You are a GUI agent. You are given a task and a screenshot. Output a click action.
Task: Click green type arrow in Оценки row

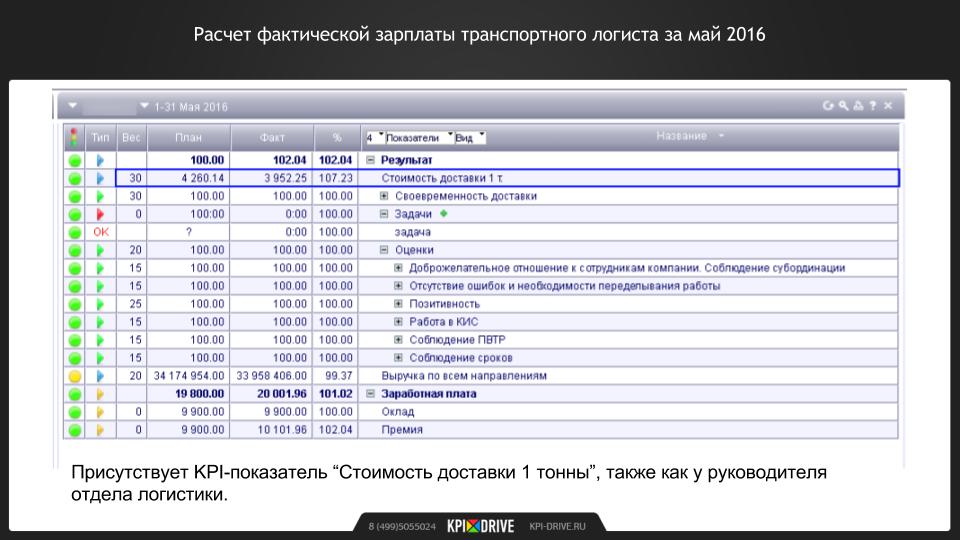click(x=100, y=250)
